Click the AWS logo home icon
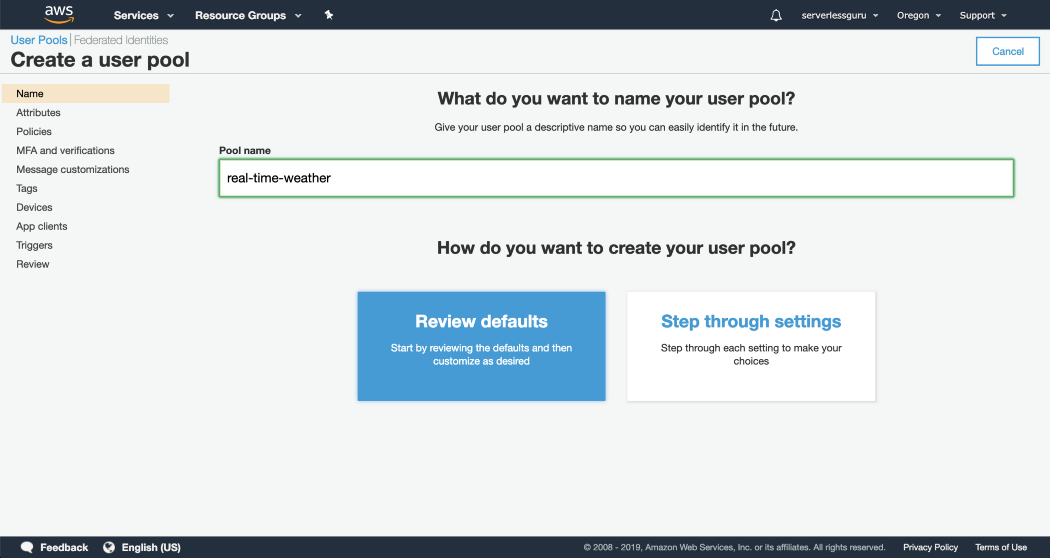The width and height of the screenshot is (1050, 558). coord(59,15)
